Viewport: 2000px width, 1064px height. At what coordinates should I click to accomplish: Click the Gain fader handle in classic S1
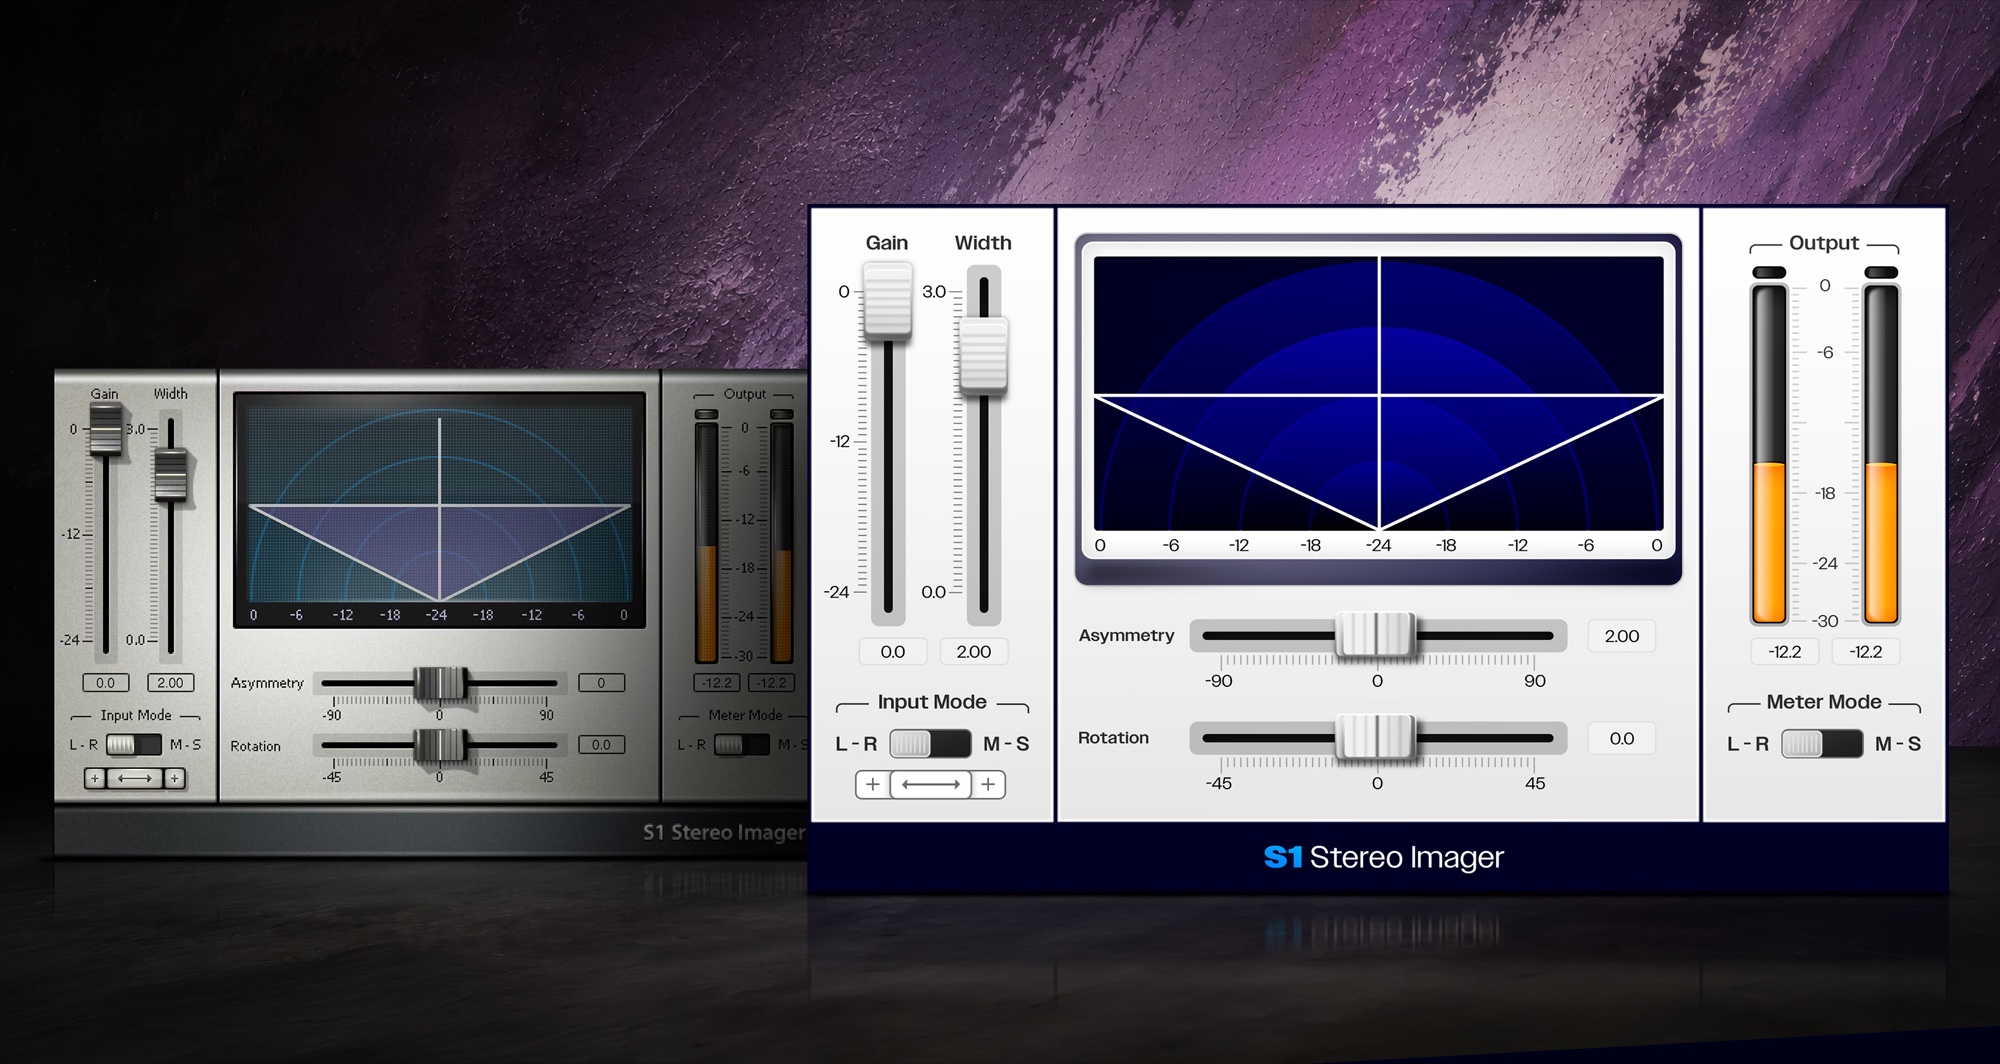105,430
